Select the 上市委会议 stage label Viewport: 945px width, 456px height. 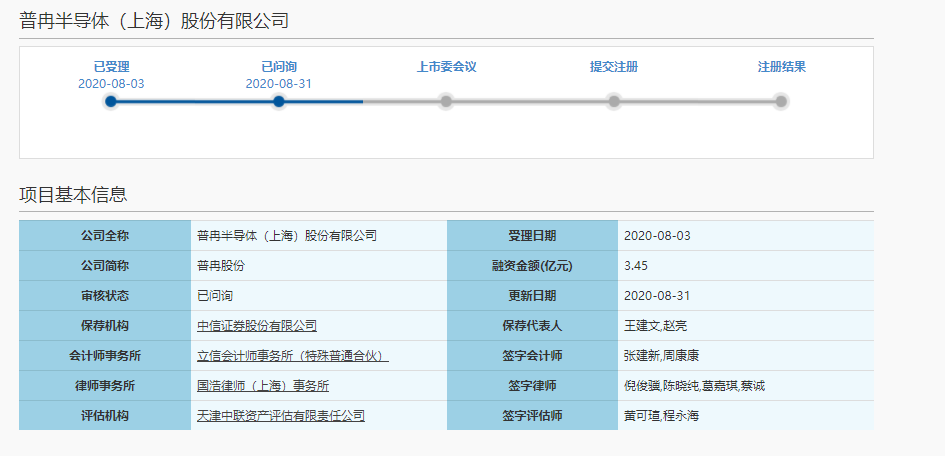[x=446, y=67]
